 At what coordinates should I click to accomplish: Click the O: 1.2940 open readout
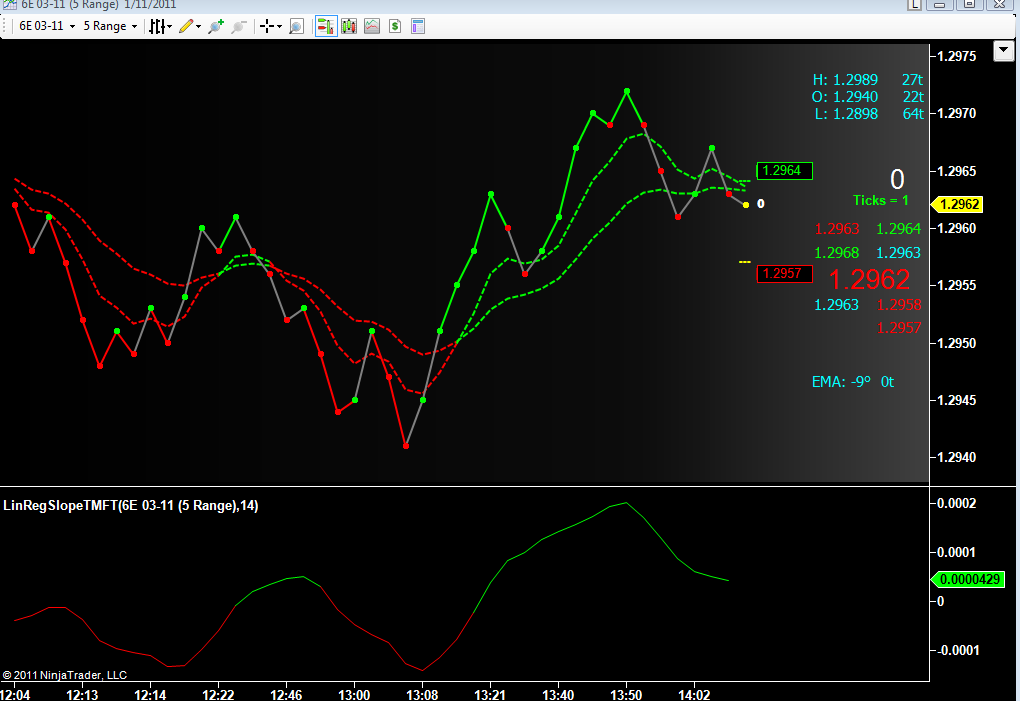(845, 96)
